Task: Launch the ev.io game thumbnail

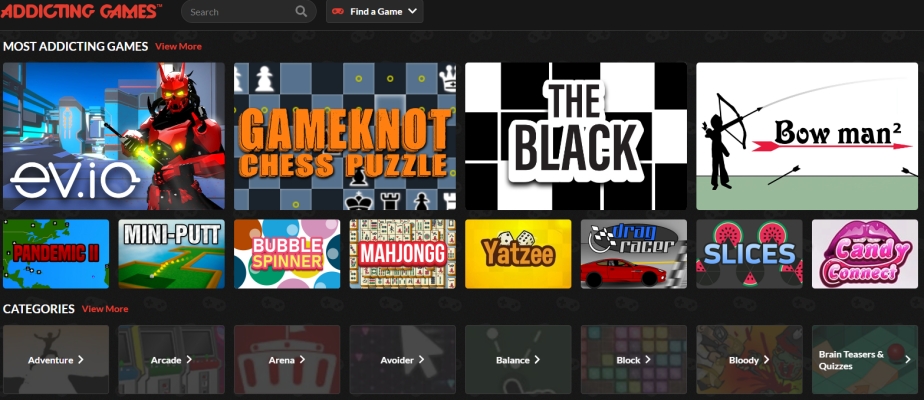Action: pos(113,136)
